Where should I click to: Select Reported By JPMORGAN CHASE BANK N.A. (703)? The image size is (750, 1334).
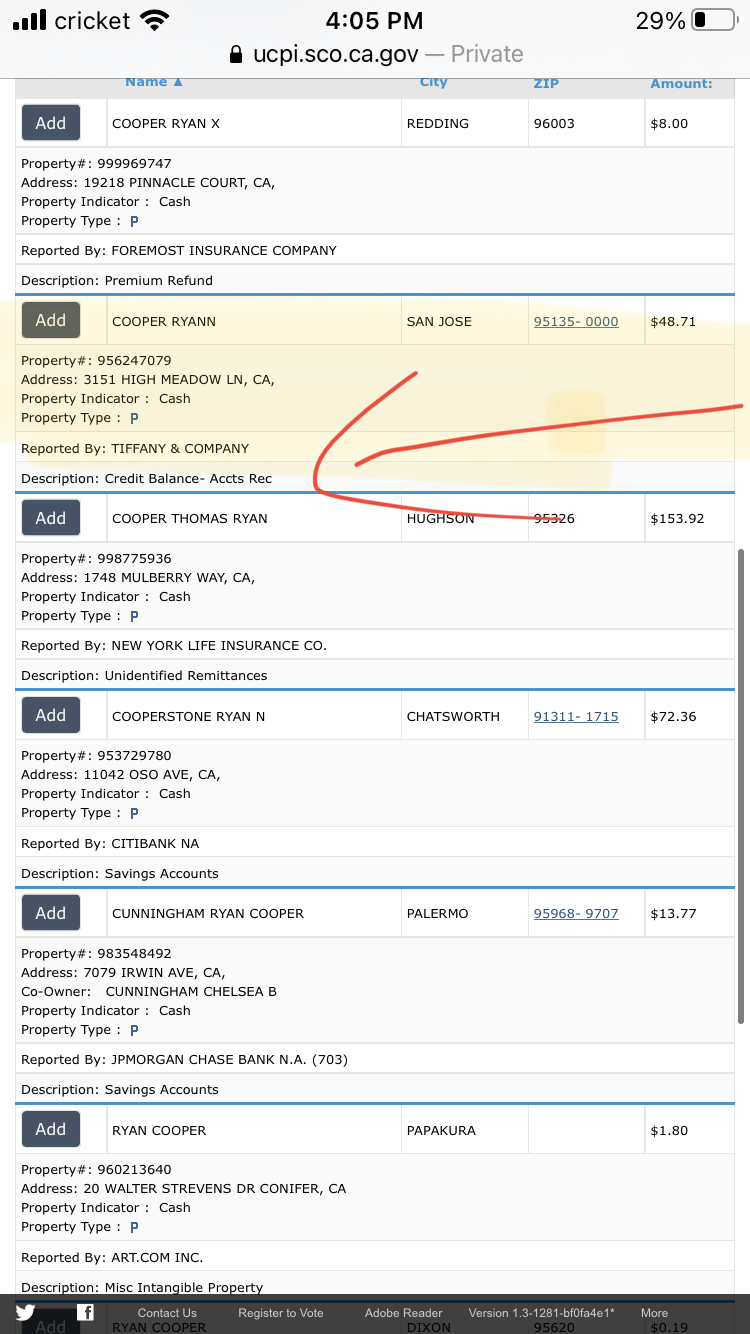(x=184, y=1059)
